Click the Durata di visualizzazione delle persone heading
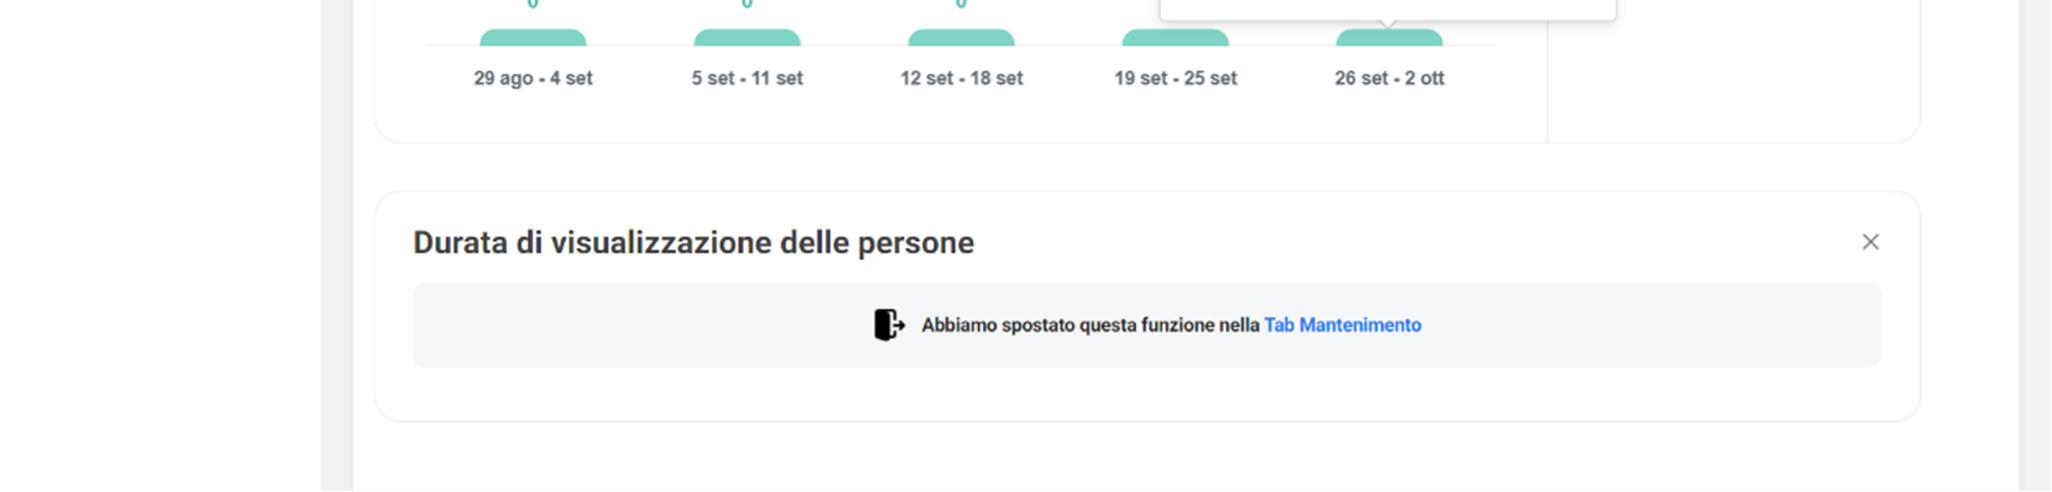This screenshot has height=492, width=2052. pyautogui.click(x=693, y=243)
